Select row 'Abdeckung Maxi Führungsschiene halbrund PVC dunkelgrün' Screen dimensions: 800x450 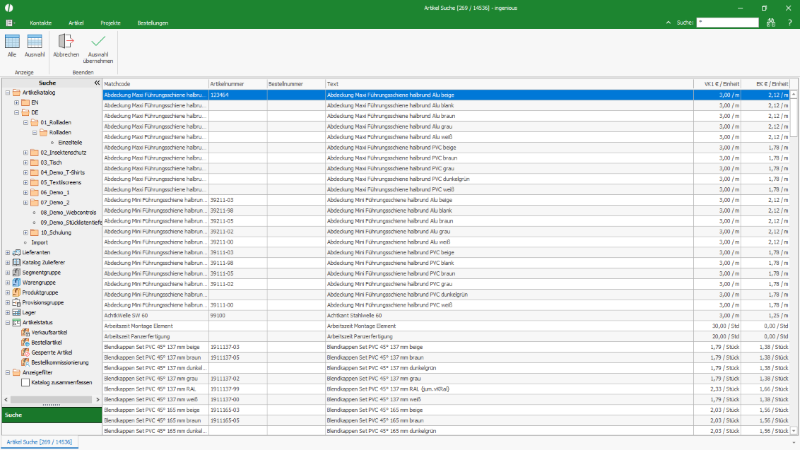[x=446, y=179]
